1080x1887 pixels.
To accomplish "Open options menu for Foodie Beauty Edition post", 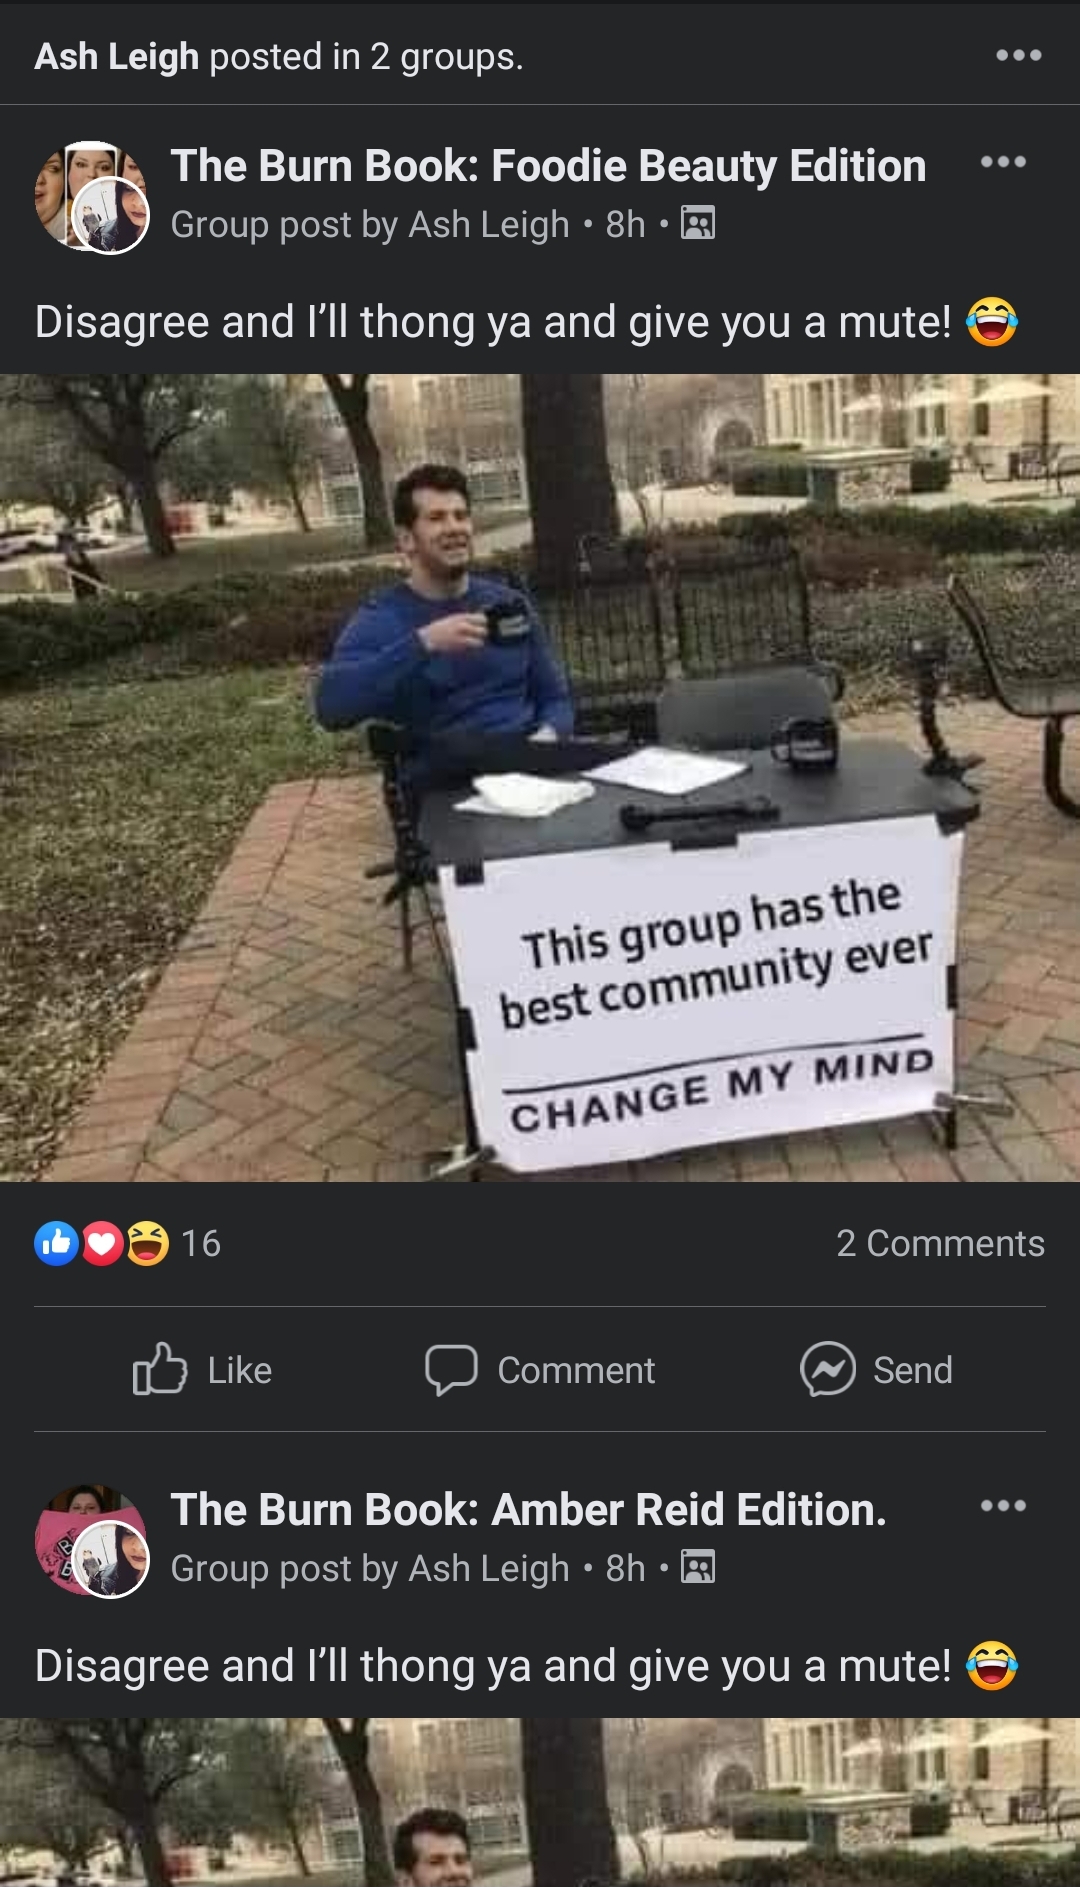I will (1003, 162).
